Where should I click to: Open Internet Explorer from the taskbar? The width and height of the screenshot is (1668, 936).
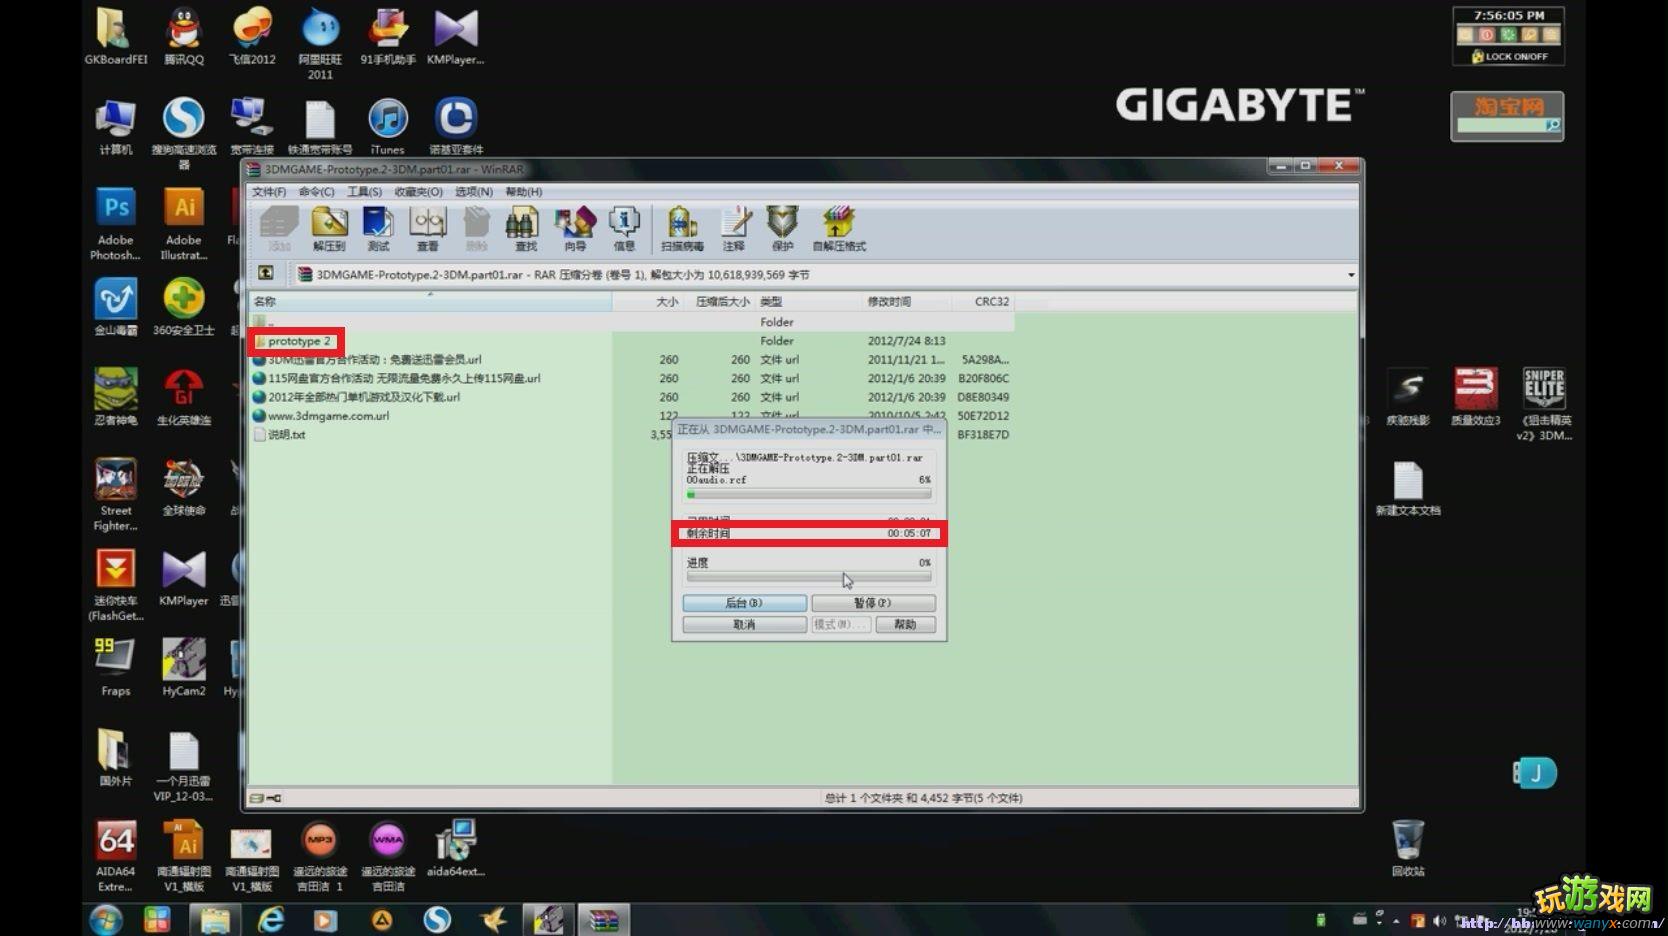point(270,920)
